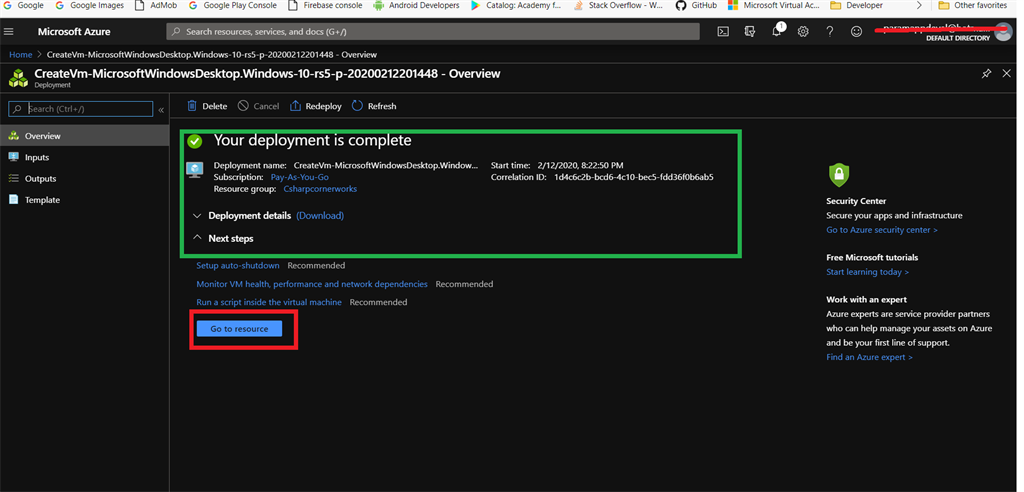Open the Android Developers bookmark
Viewport: 1024px width, 492px height.
416,5
